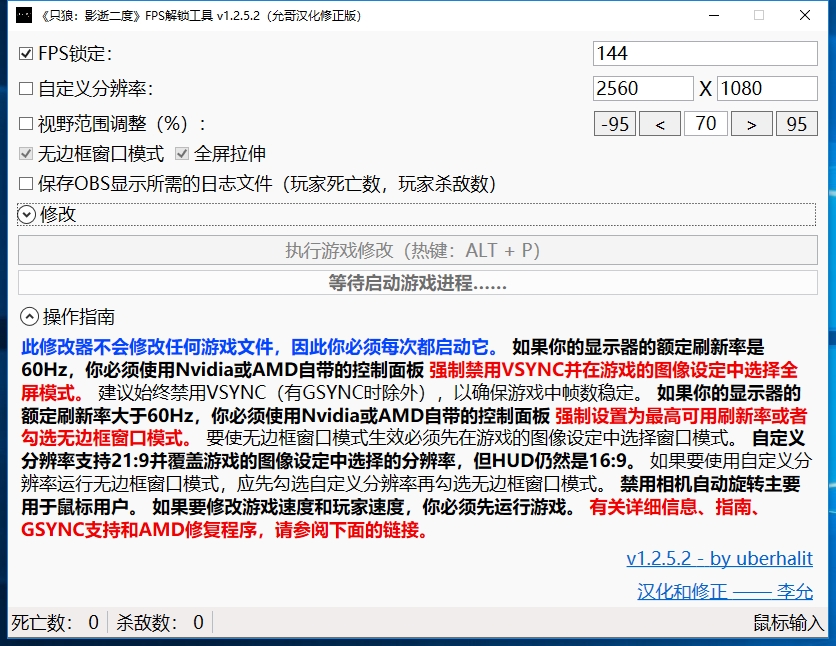The width and height of the screenshot is (836, 646).
Task: Click the blue text 此修改器不会修改任何游戏文件
Action: 148,347
